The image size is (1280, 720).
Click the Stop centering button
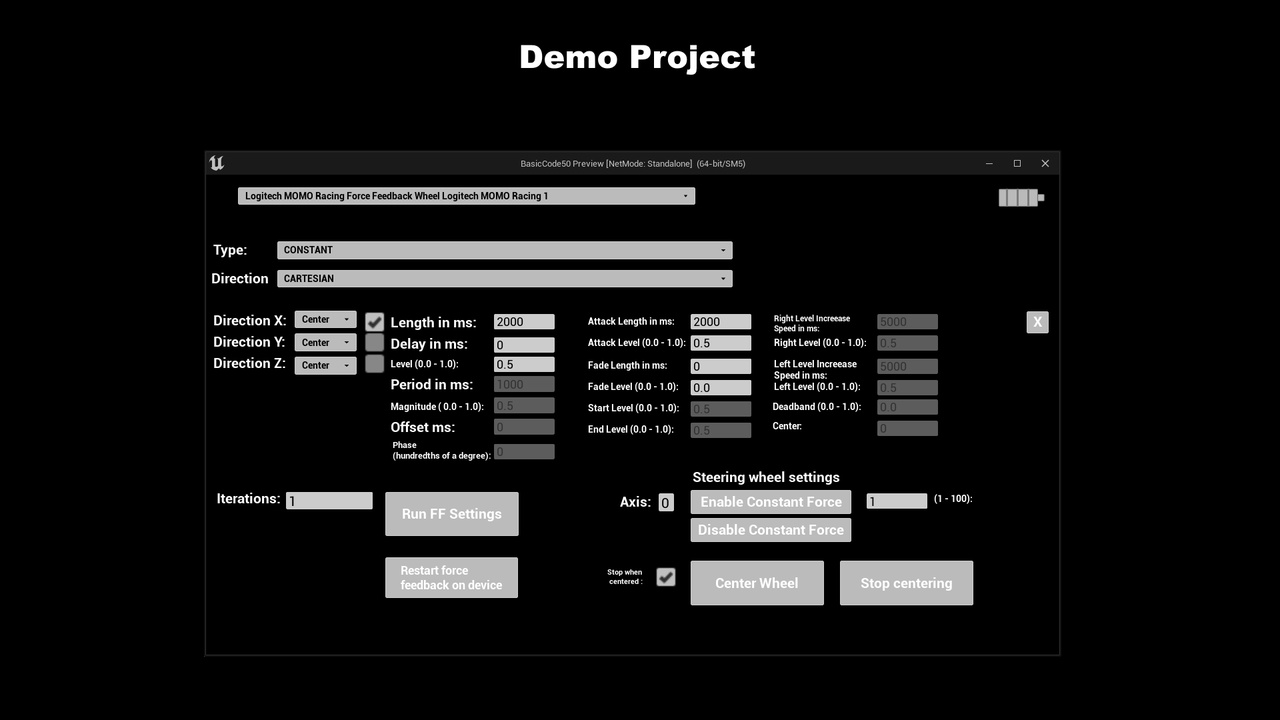tap(906, 582)
